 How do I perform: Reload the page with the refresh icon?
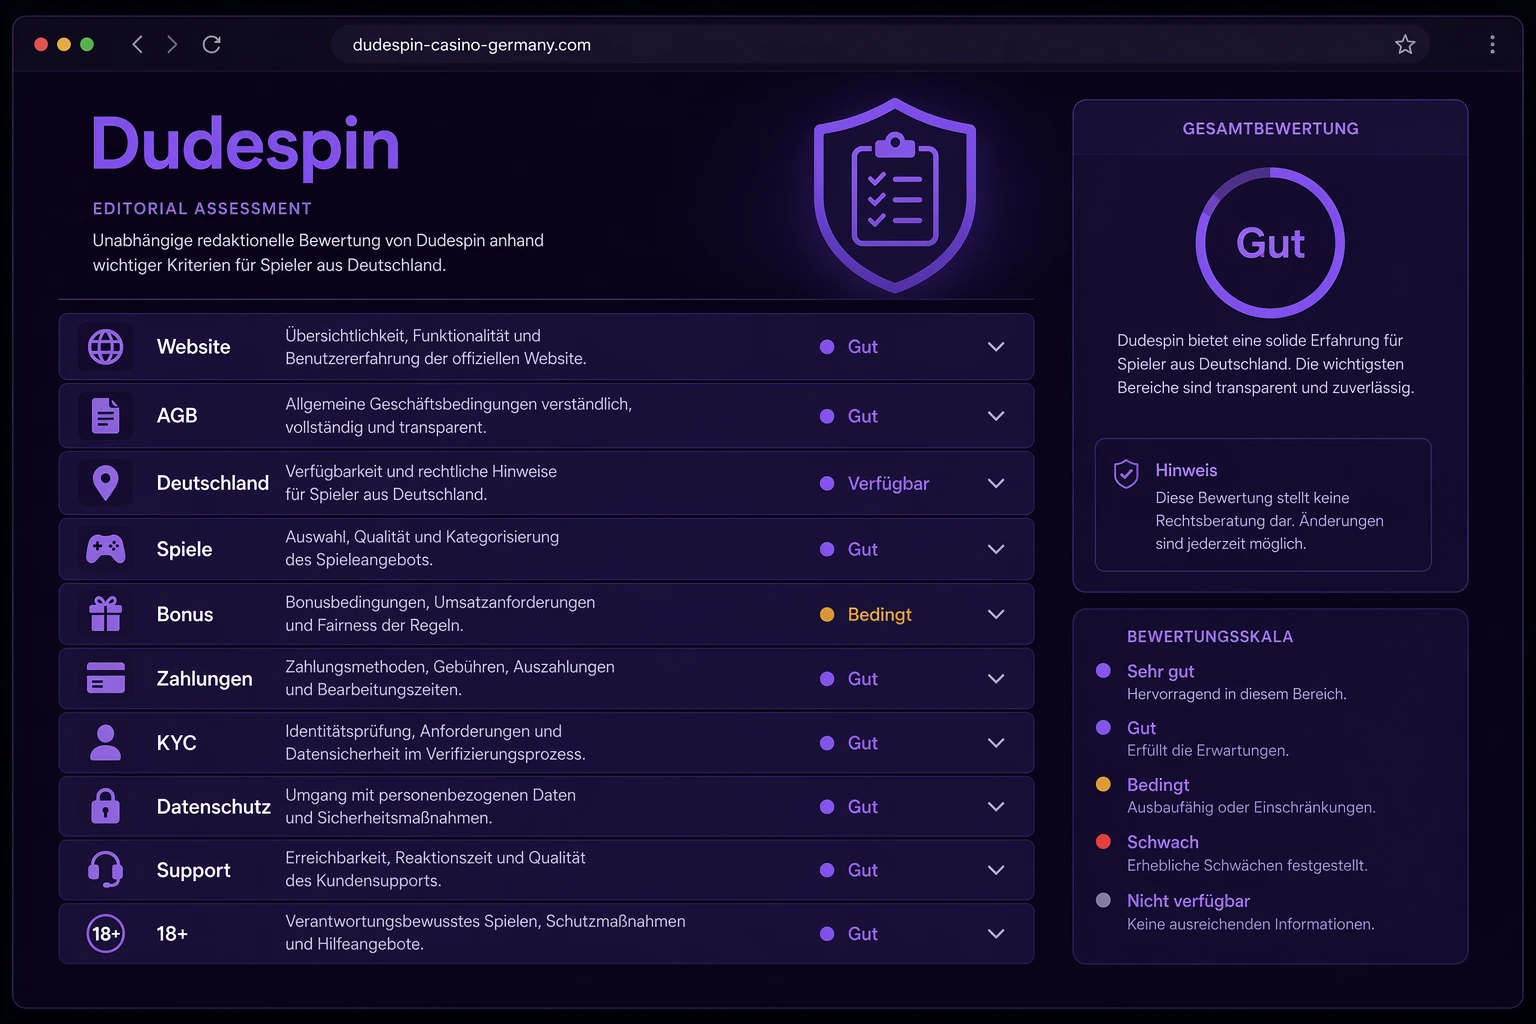(x=211, y=44)
